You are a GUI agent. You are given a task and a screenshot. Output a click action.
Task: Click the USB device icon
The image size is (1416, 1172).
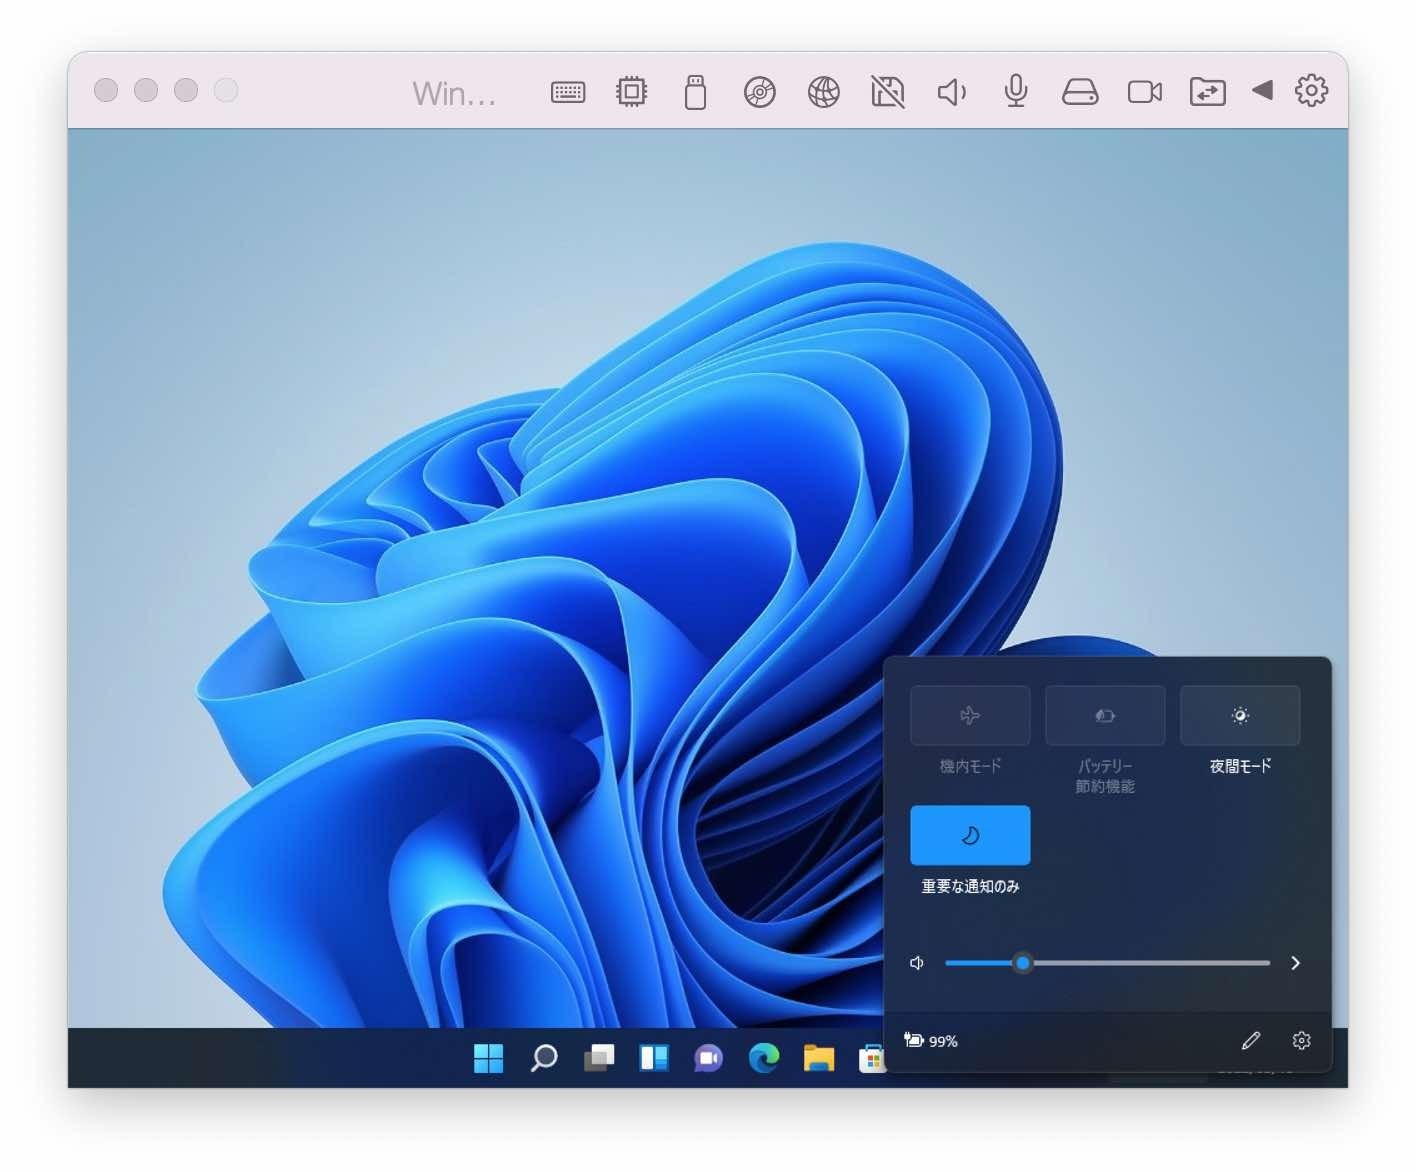695,92
